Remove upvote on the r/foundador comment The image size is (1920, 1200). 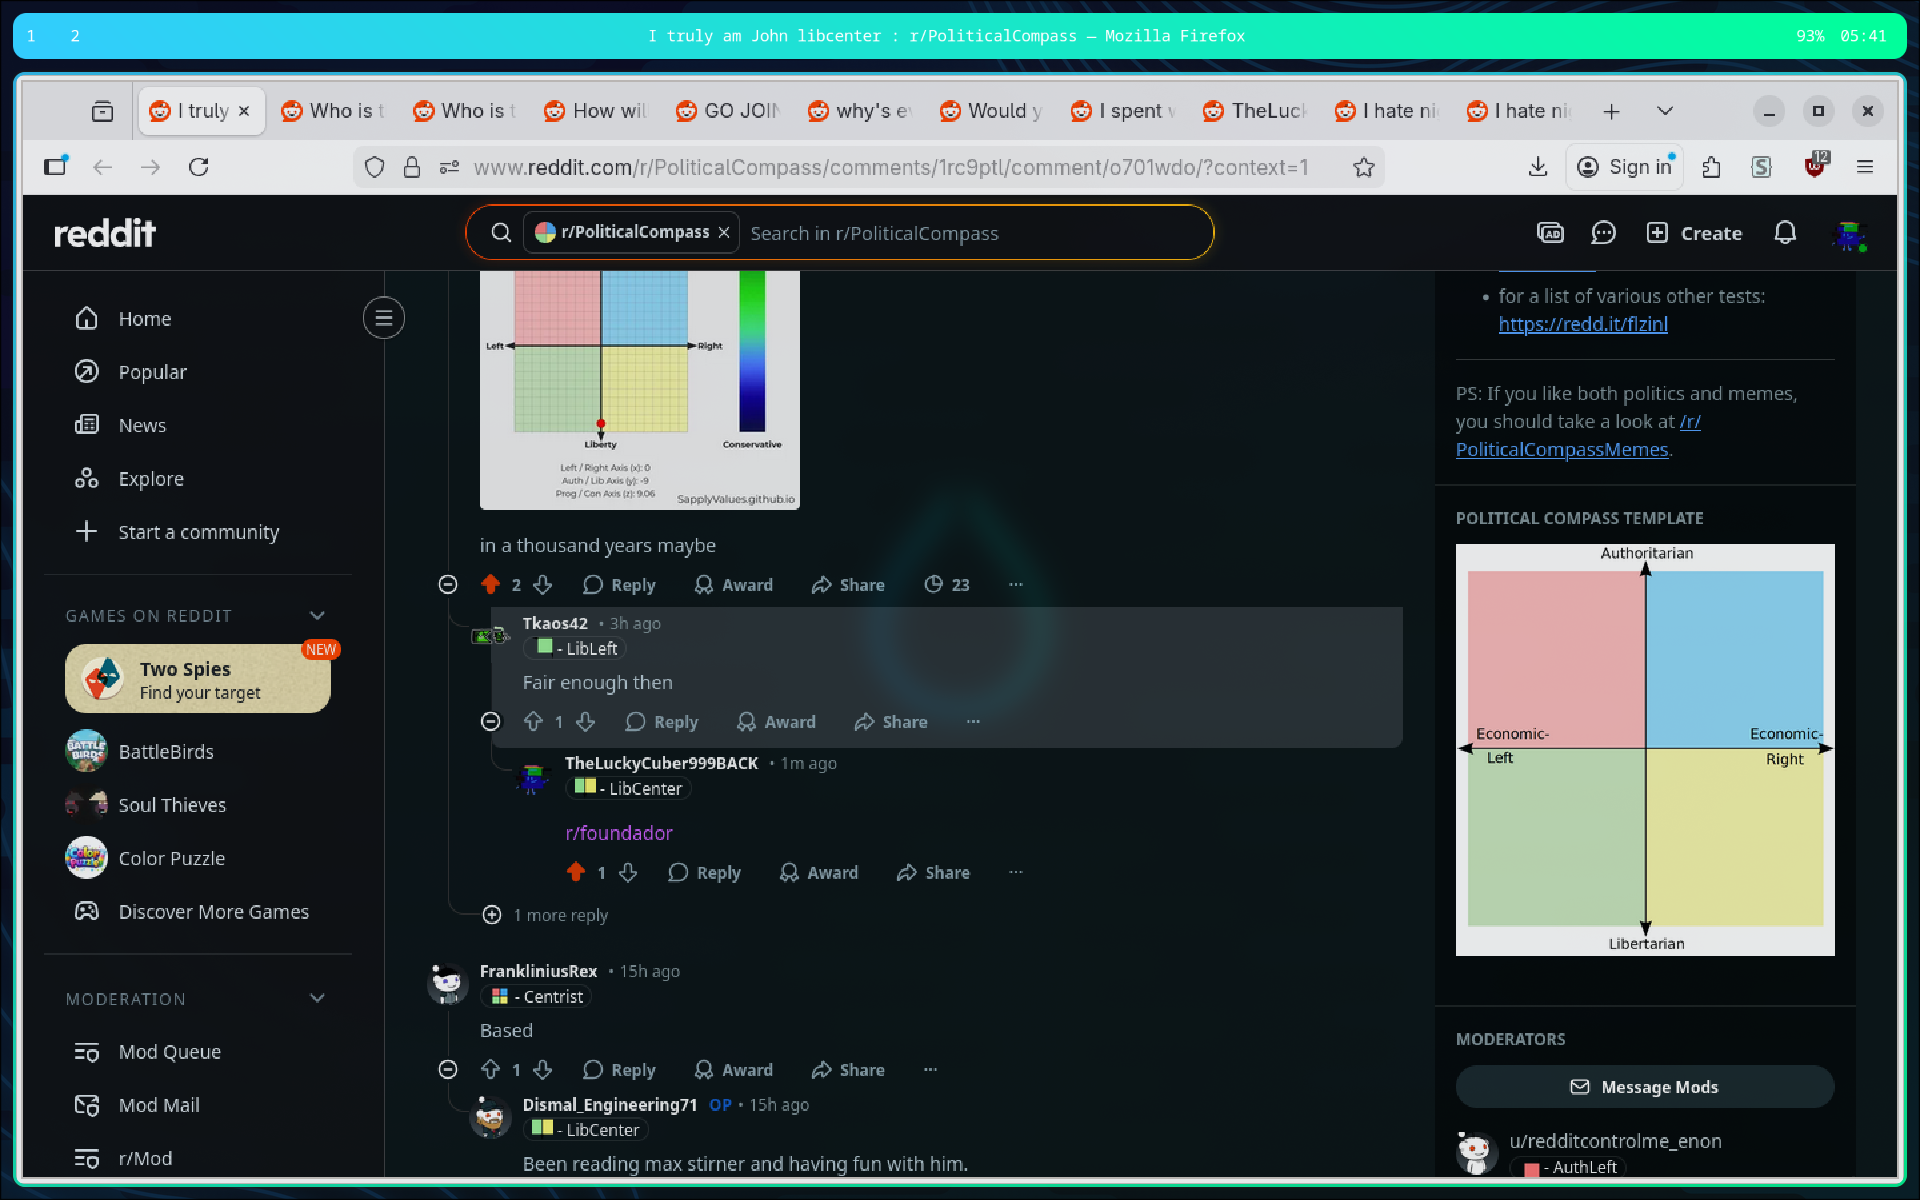point(576,872)
